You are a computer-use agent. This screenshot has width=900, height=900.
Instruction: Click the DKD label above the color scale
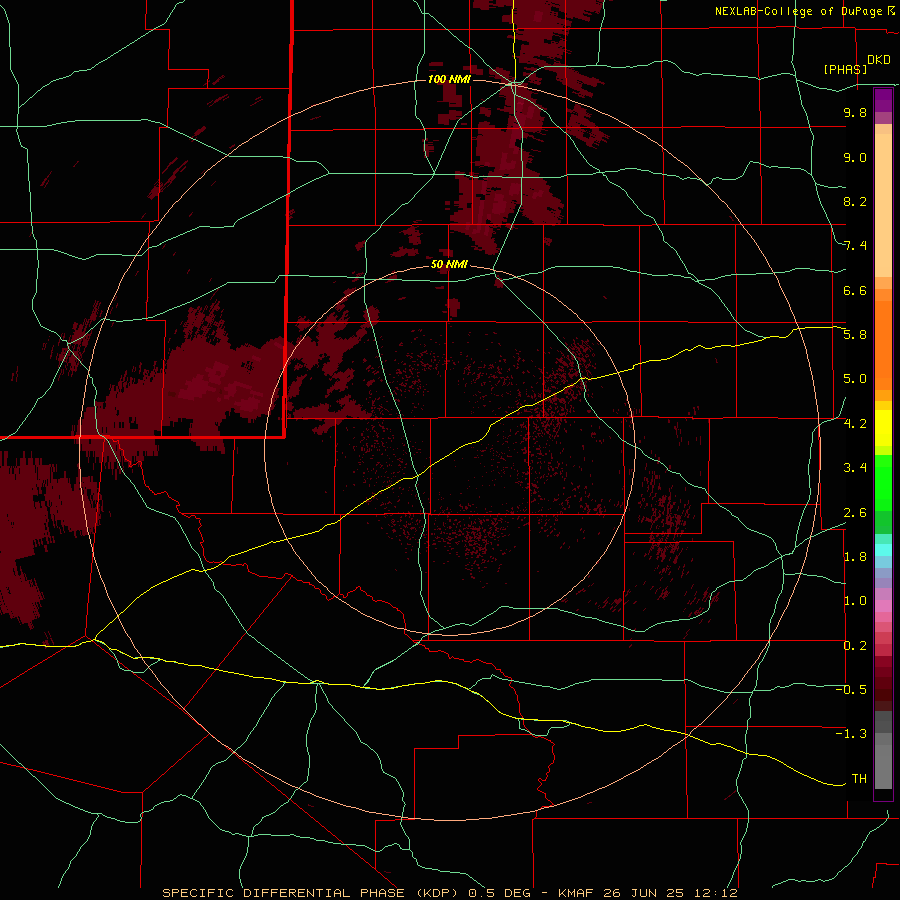879,60
